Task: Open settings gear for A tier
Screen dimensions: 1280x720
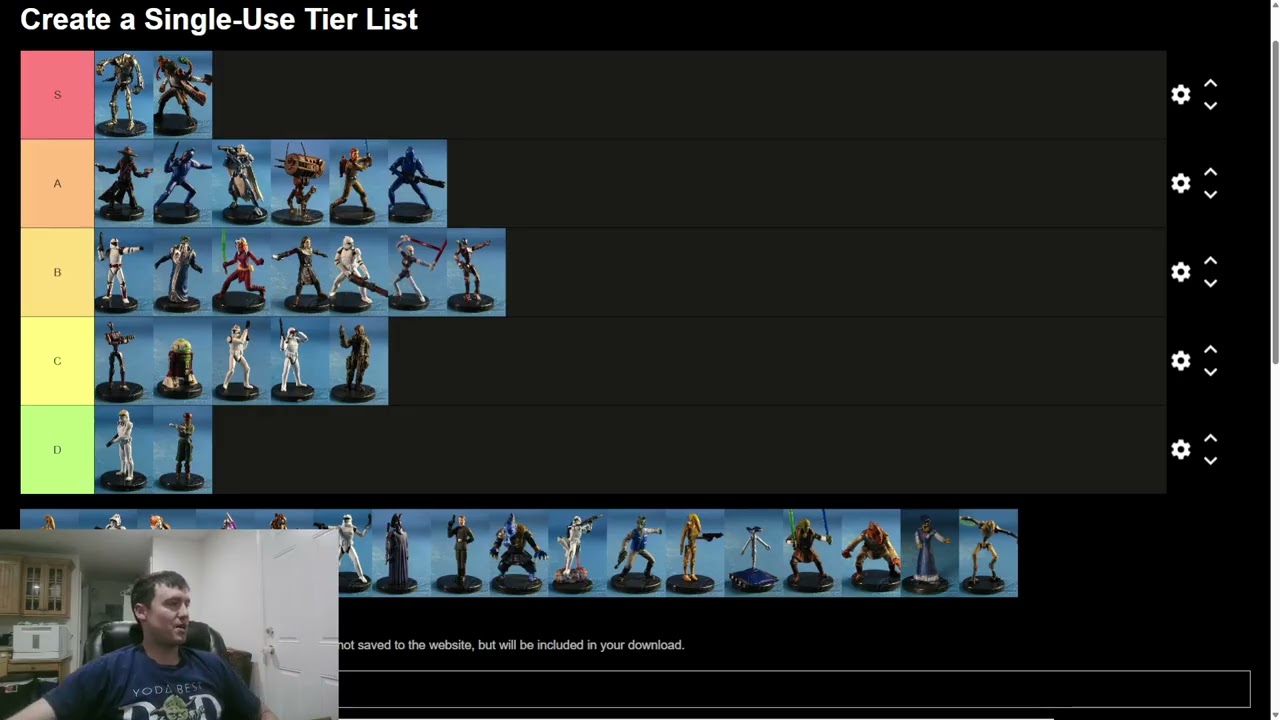Action: (x=1181, y=183)
